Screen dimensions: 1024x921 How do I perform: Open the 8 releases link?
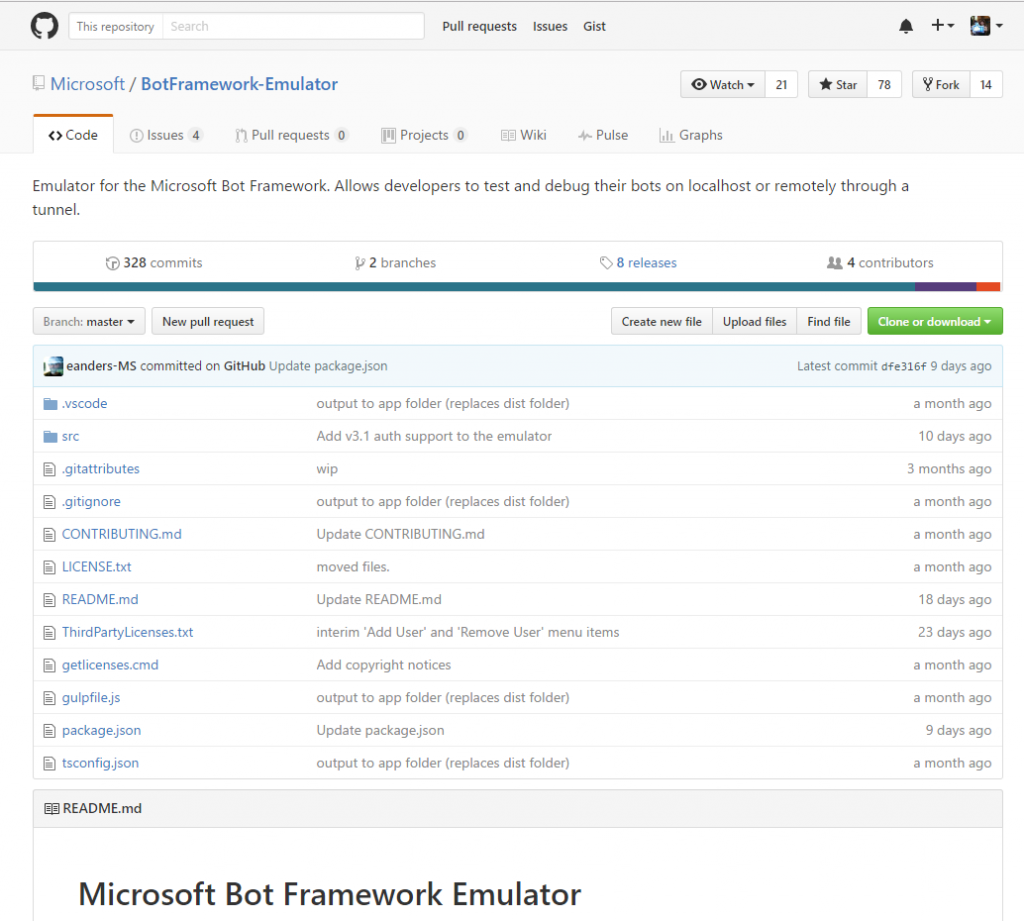[638, 263]
